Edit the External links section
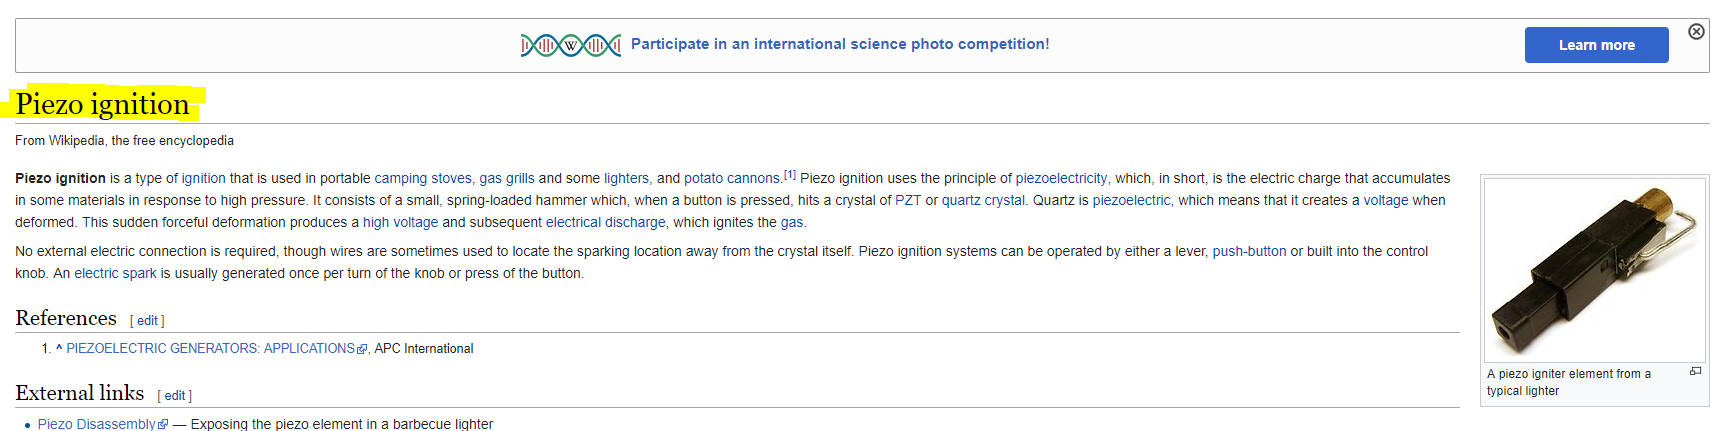This screenshot has height=431, width=1723. 175,396
